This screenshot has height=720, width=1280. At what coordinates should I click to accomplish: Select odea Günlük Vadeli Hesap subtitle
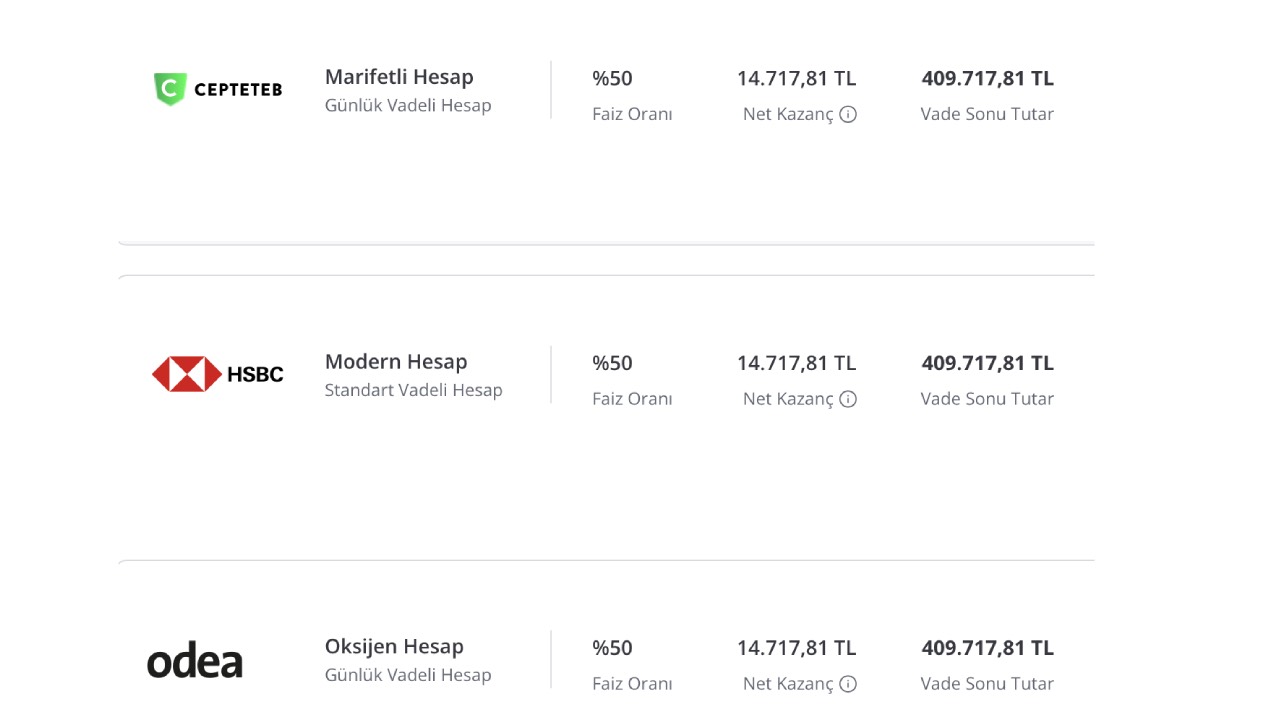[x=408, y=675]
